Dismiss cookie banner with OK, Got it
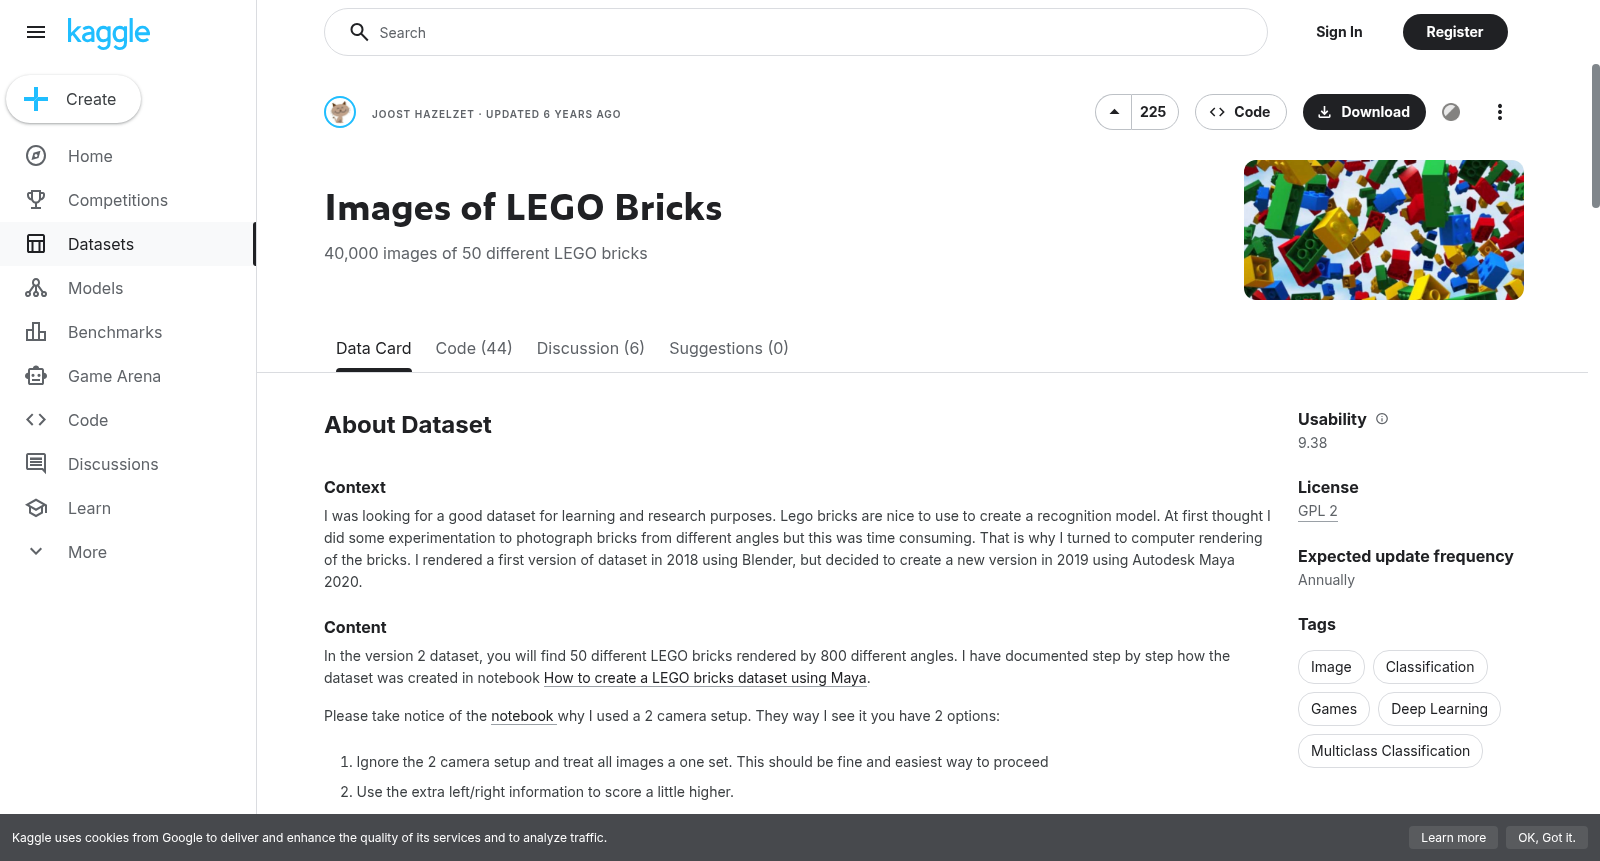The width and height of the screenshot is (1600, 861). point(1546,838)
